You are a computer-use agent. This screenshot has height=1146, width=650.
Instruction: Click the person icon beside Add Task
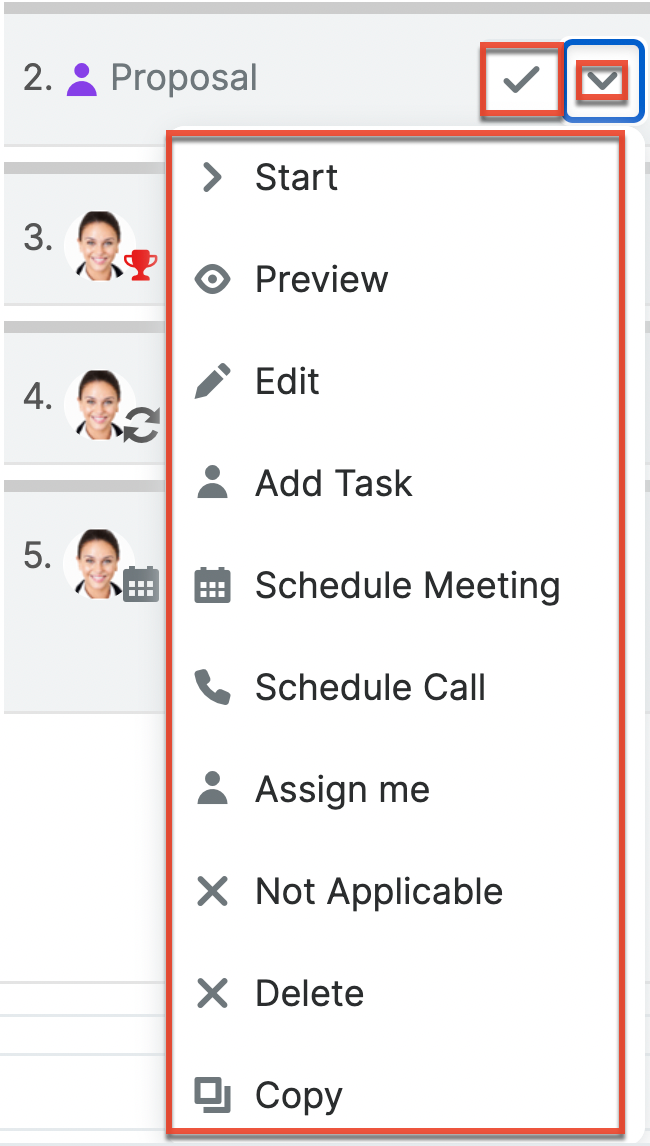click(212, 484)
